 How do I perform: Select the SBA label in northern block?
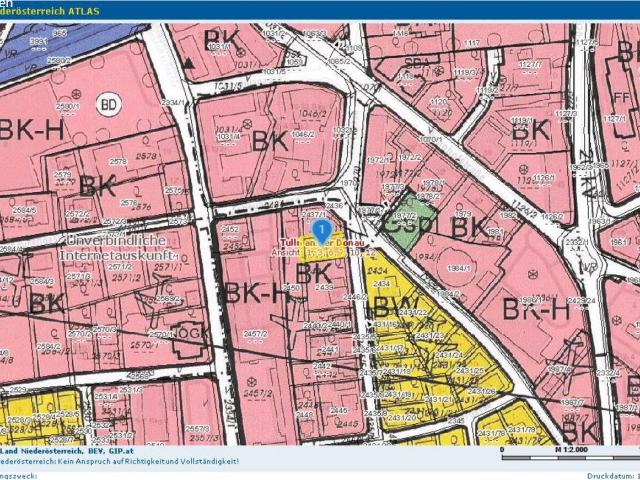(x=416, y=62)
